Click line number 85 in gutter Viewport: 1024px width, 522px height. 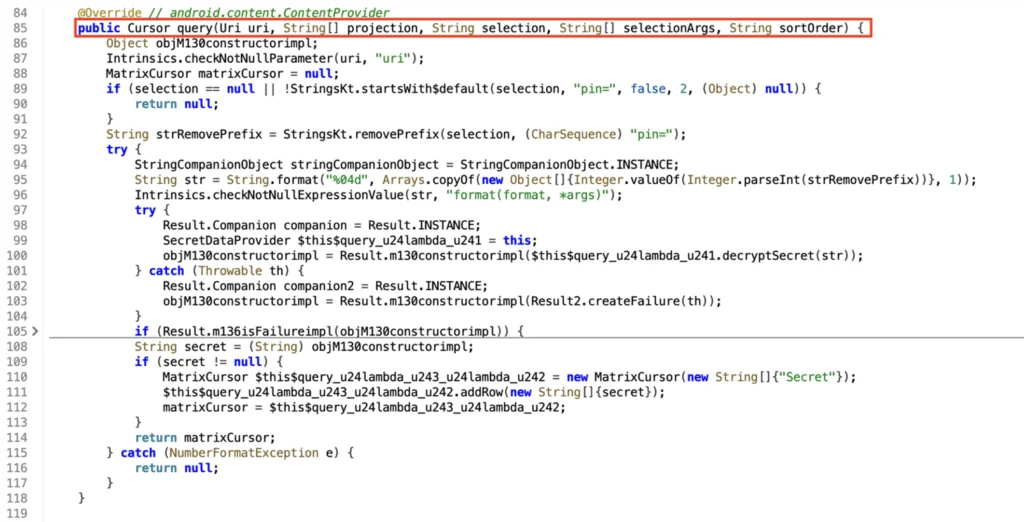point(21,30)
